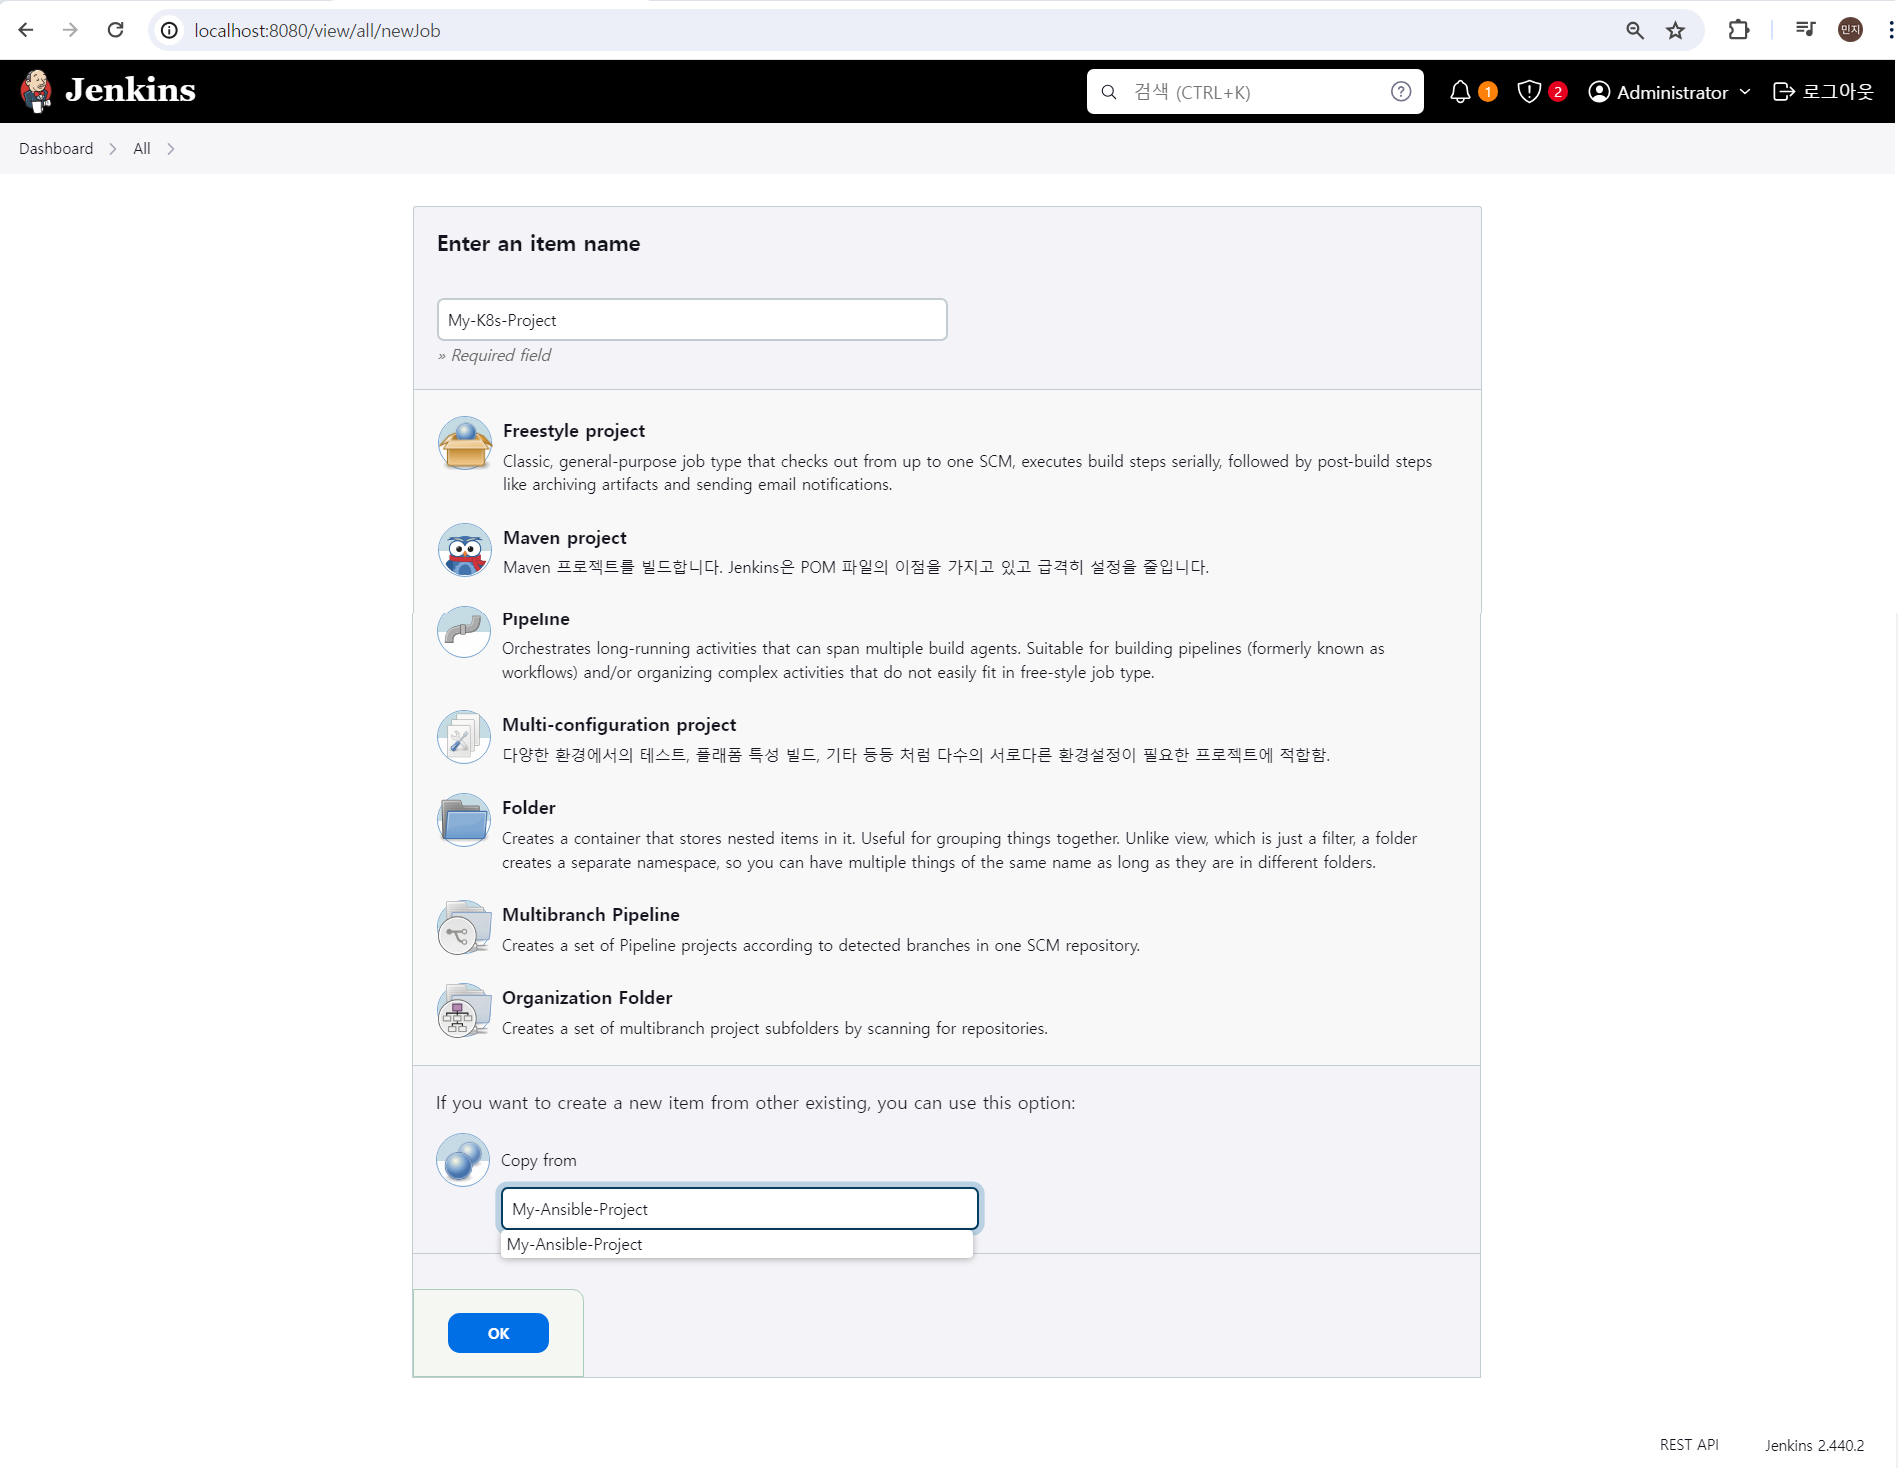Open browser media control icon
Image resolution: width=1904 pixels, height=1468 pixels.
[x=1805, y=30]
